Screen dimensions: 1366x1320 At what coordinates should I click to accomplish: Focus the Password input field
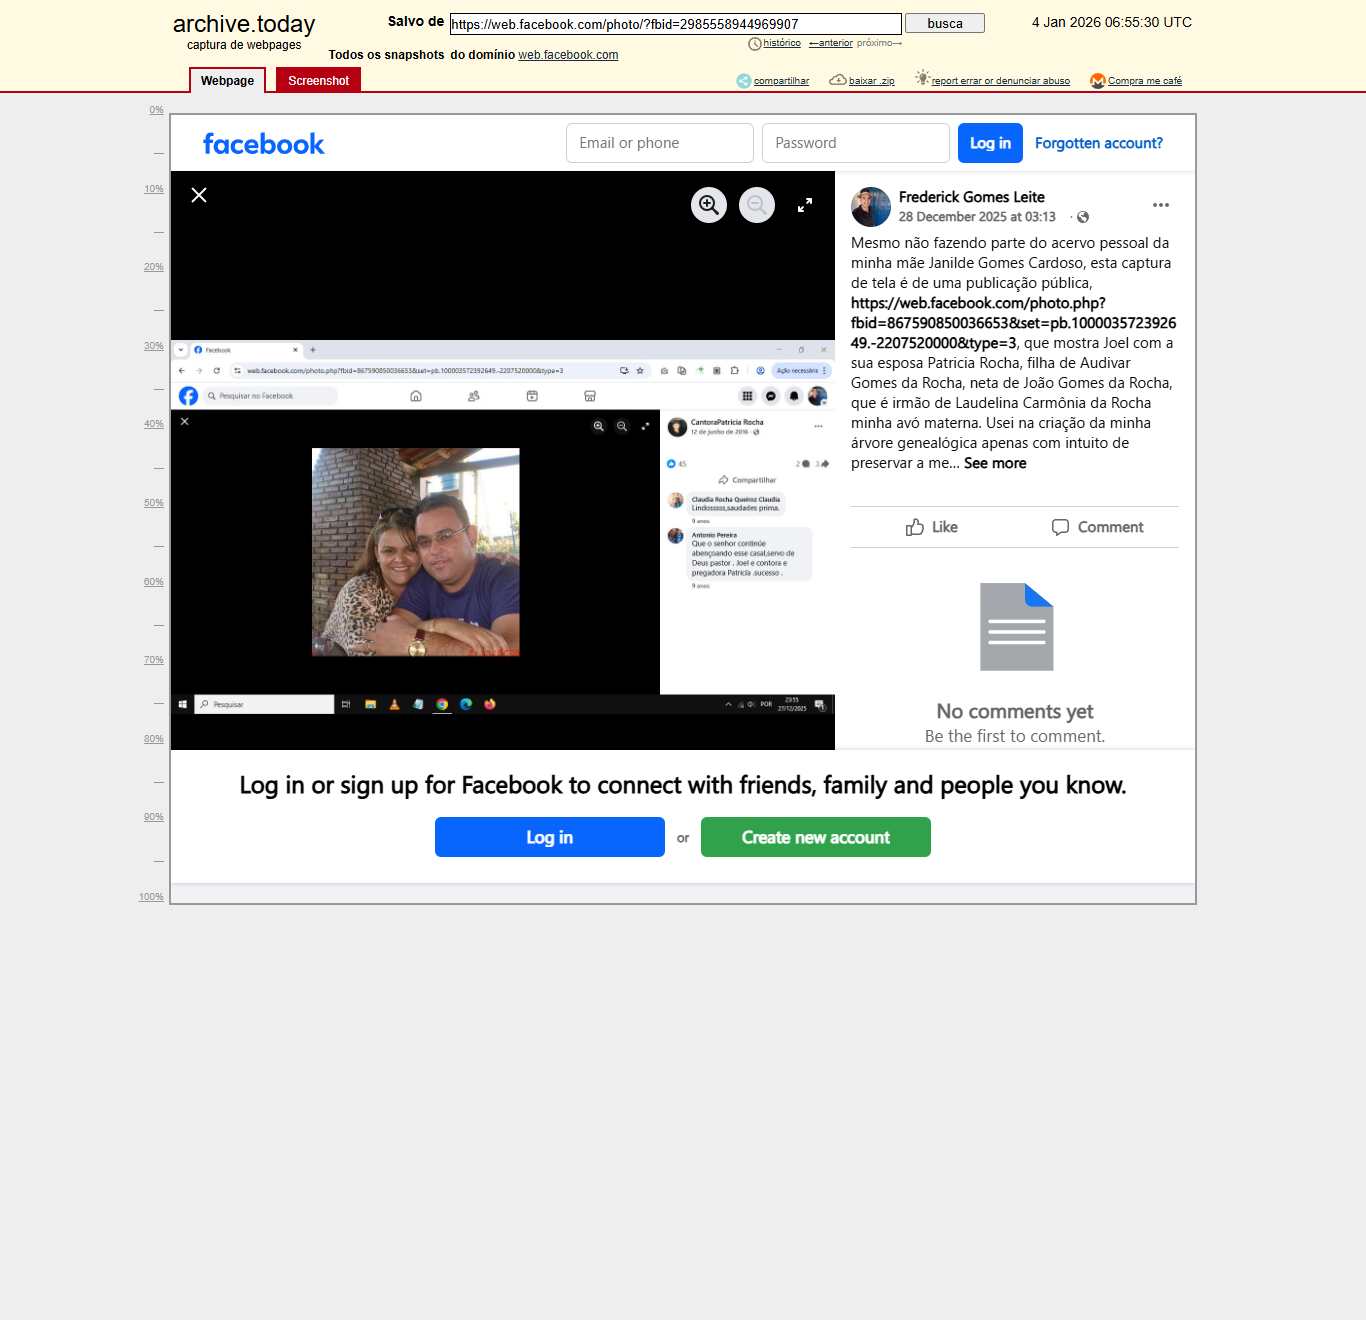tap(856, 143)
